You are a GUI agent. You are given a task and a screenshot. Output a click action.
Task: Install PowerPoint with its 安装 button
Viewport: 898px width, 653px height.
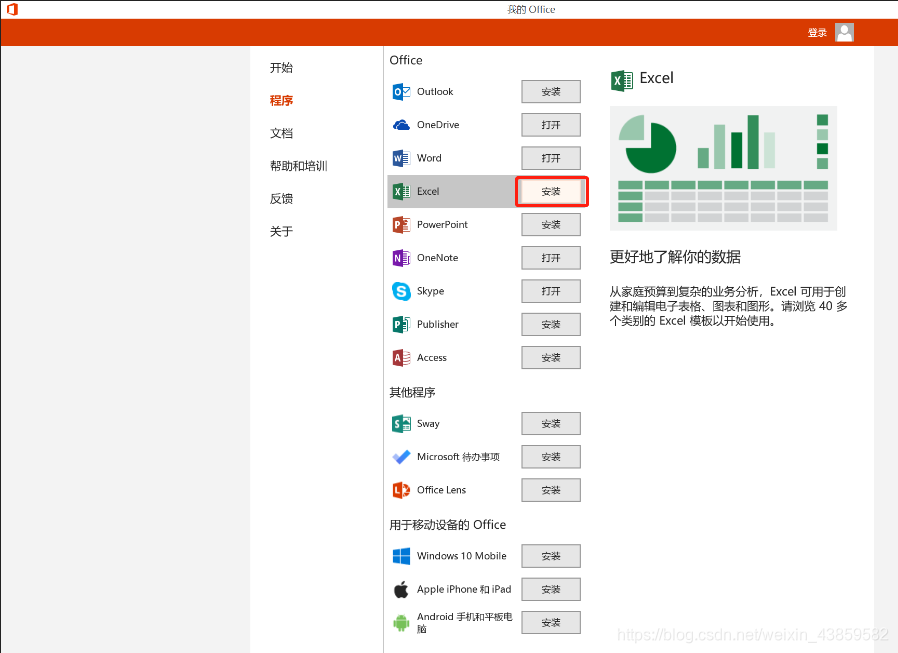[x=551, y=225]
